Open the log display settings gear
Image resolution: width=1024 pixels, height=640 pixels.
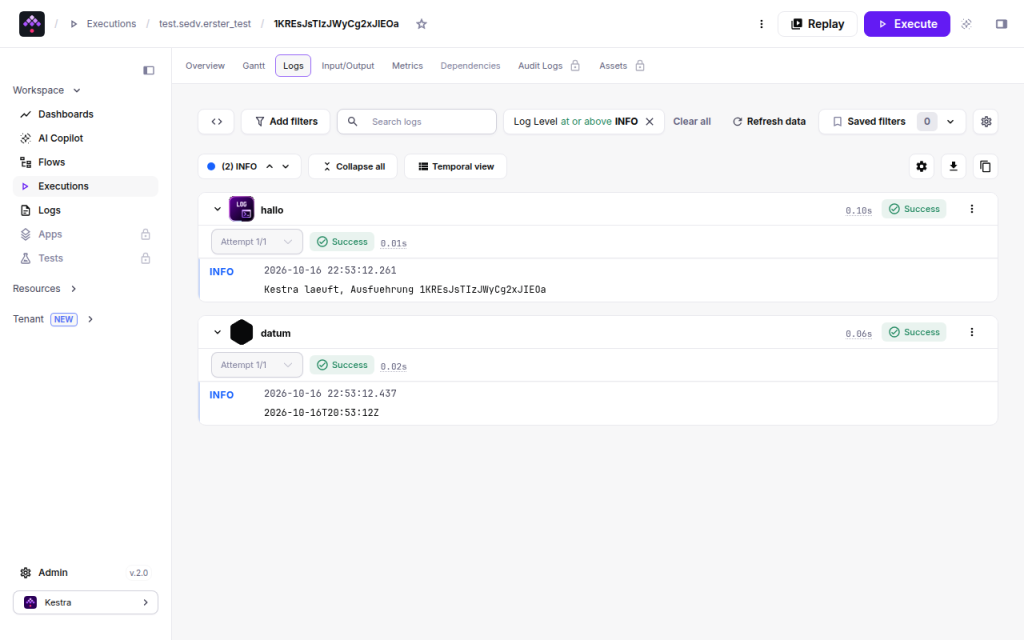(x=921, y=167)
